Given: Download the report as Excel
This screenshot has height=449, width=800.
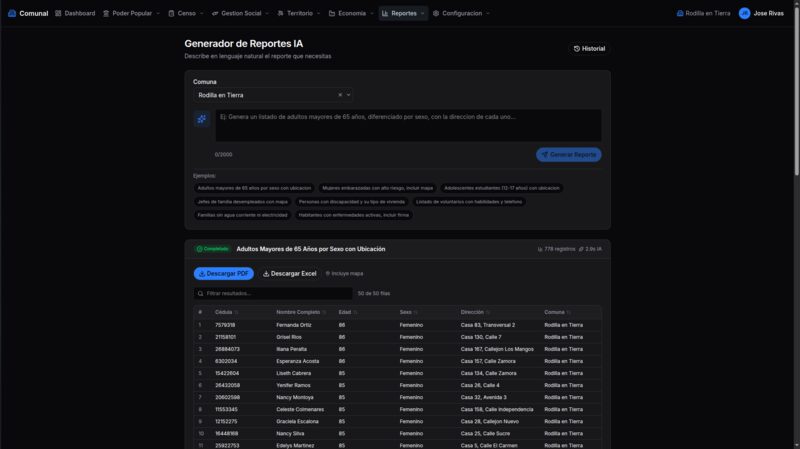Looking at the screenshot, I should 289,273.
